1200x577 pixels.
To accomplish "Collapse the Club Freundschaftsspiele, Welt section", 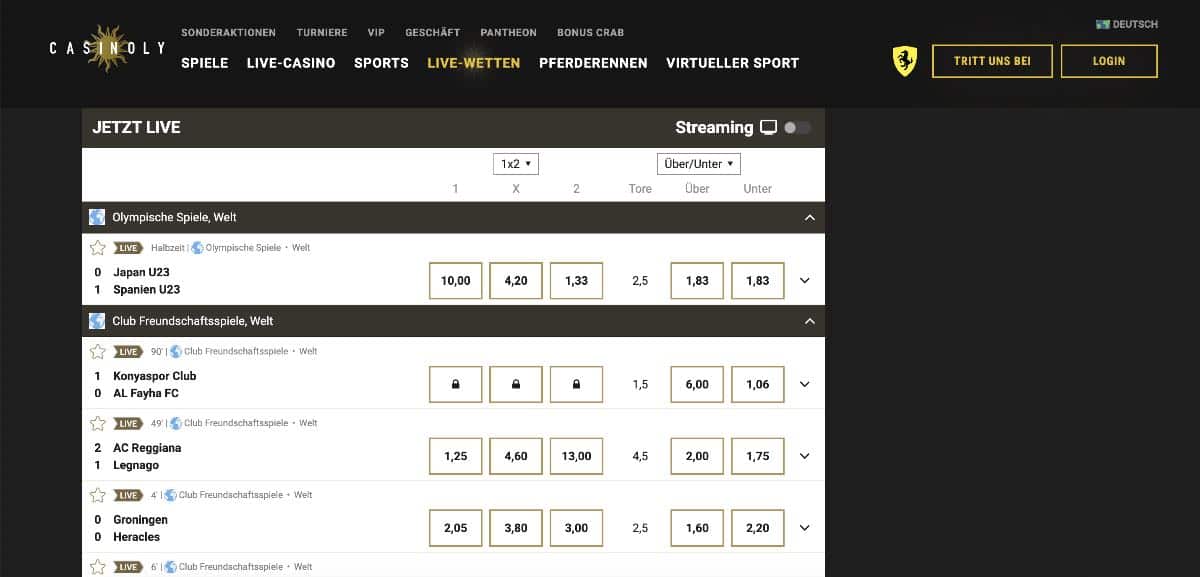I will (810, 321).
